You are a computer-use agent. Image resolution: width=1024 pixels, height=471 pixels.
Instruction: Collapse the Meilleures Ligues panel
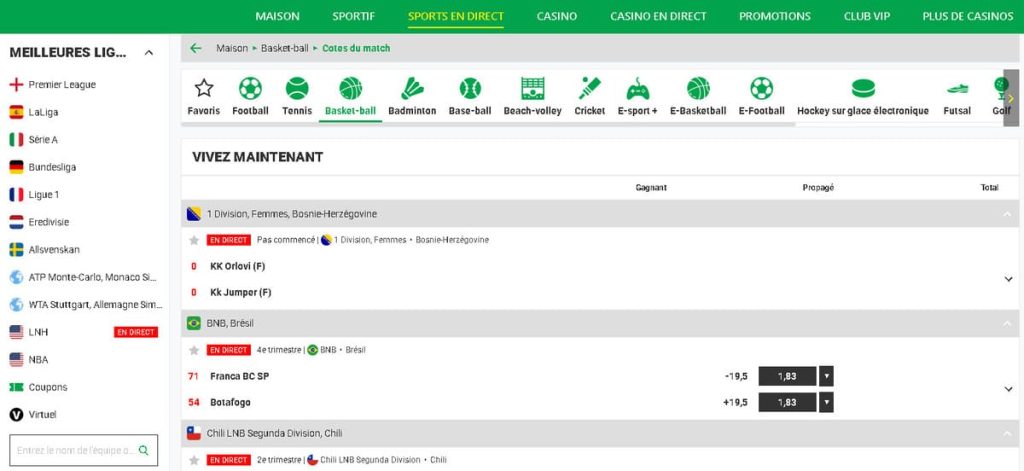pyautogui.click(x=148, y=53)
